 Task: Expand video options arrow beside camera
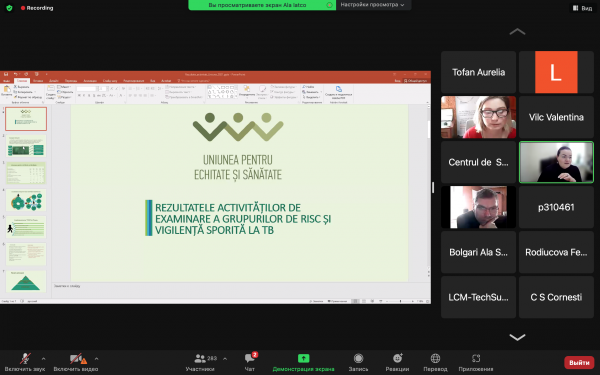96,359
